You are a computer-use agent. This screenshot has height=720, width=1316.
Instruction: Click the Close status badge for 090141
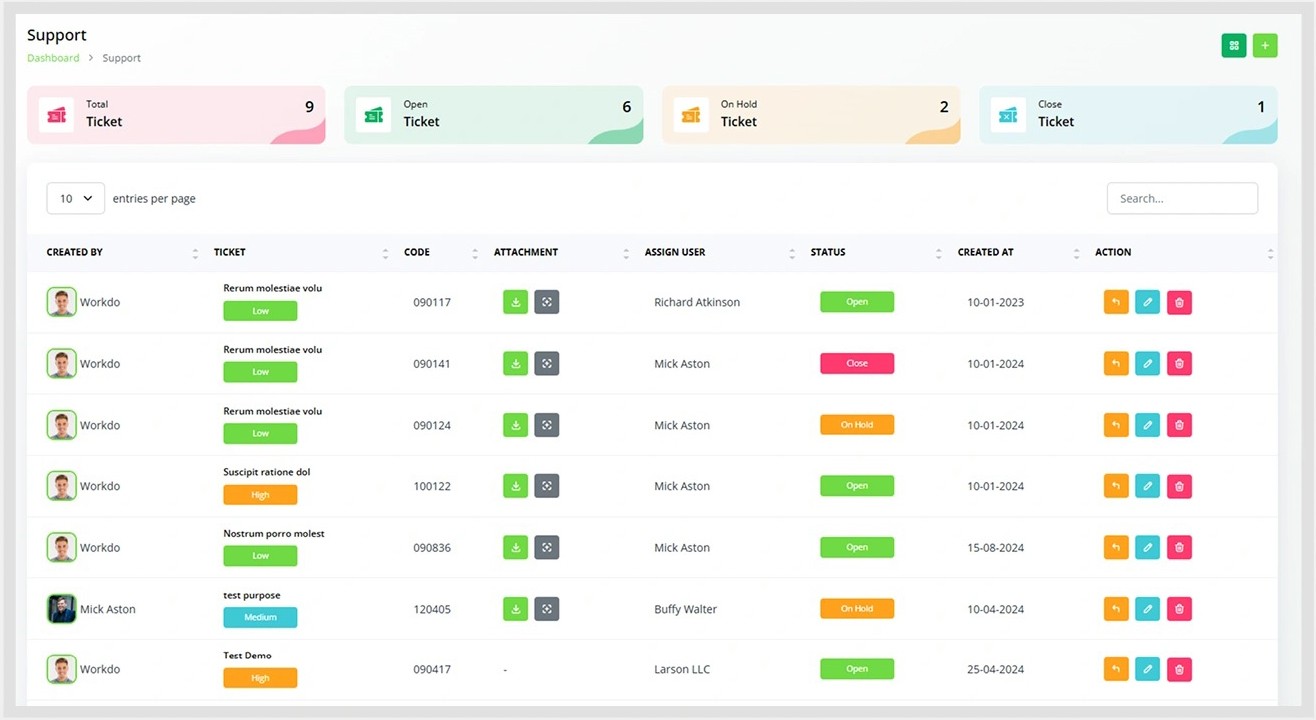click(x=857, y=364)
